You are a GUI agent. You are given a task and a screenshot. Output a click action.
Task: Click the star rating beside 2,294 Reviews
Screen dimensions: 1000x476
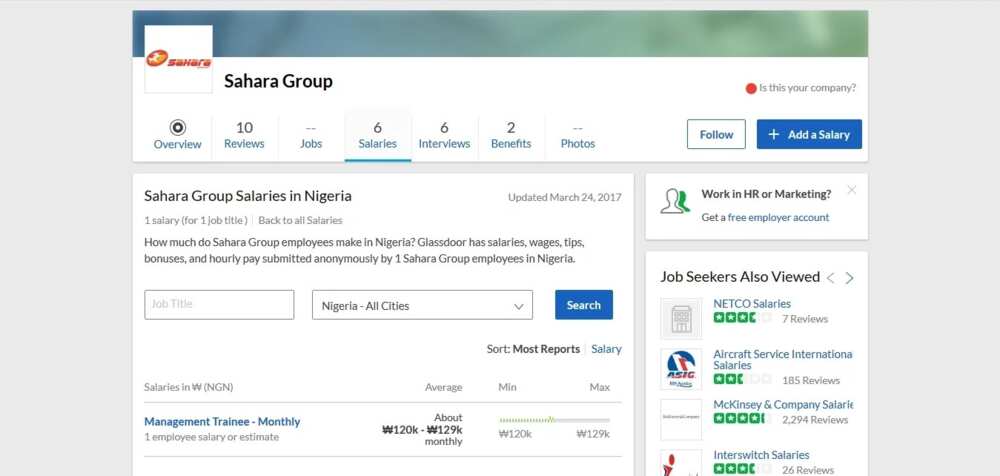coord(742,419)
